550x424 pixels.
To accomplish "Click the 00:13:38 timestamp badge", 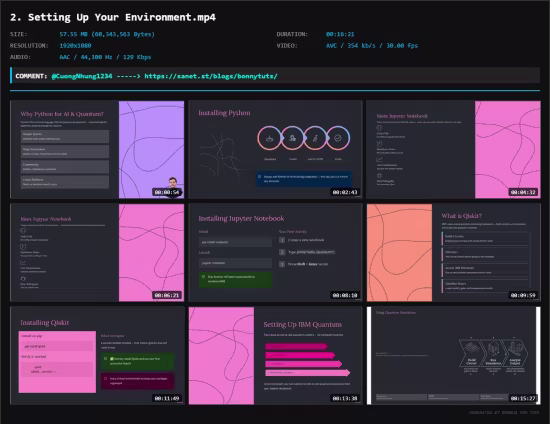I will tap(345, 398).
